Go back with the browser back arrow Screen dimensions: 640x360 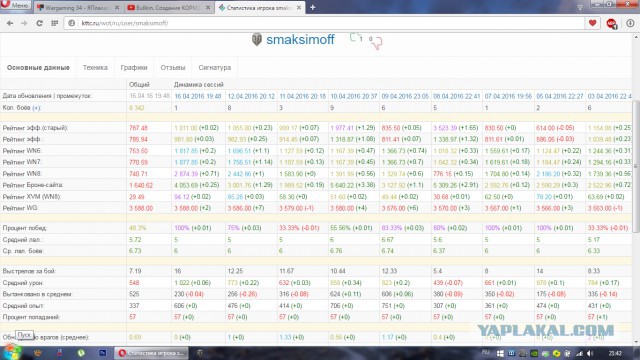pyautogui.click(x=10, y=23)
